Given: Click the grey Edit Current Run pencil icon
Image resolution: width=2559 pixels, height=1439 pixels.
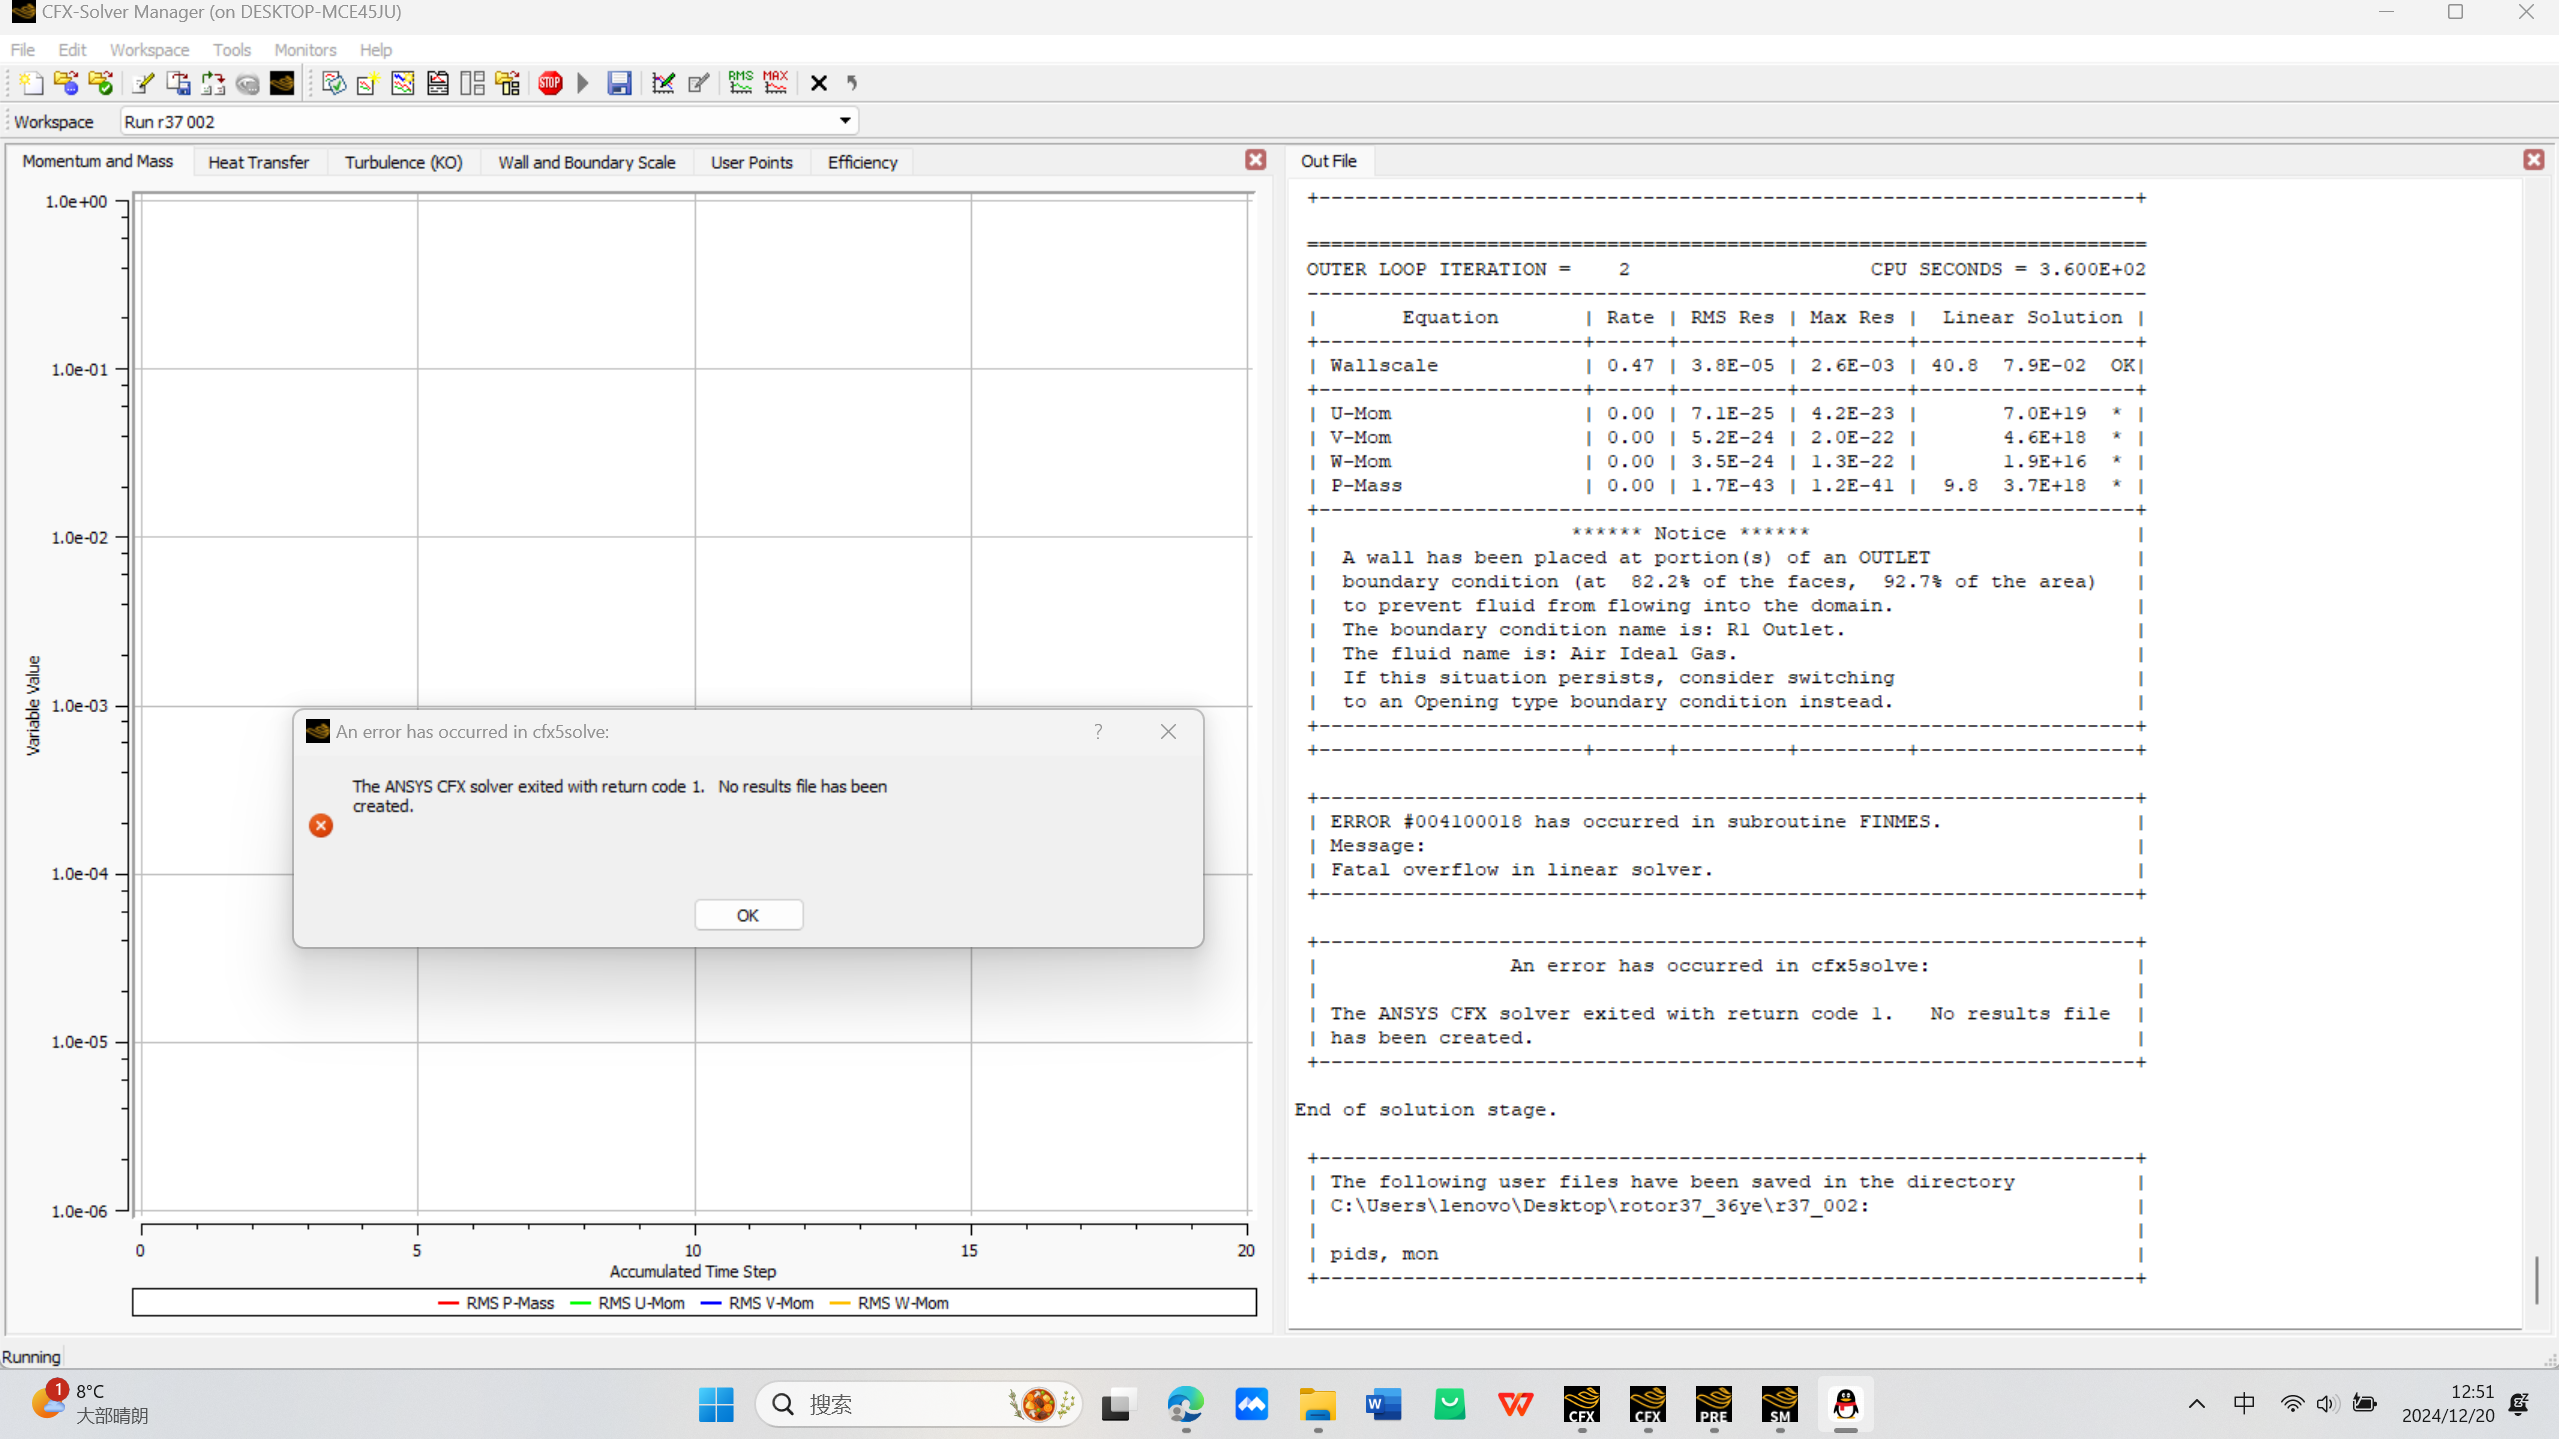Looking at the screenshot, I should [698, 83].
